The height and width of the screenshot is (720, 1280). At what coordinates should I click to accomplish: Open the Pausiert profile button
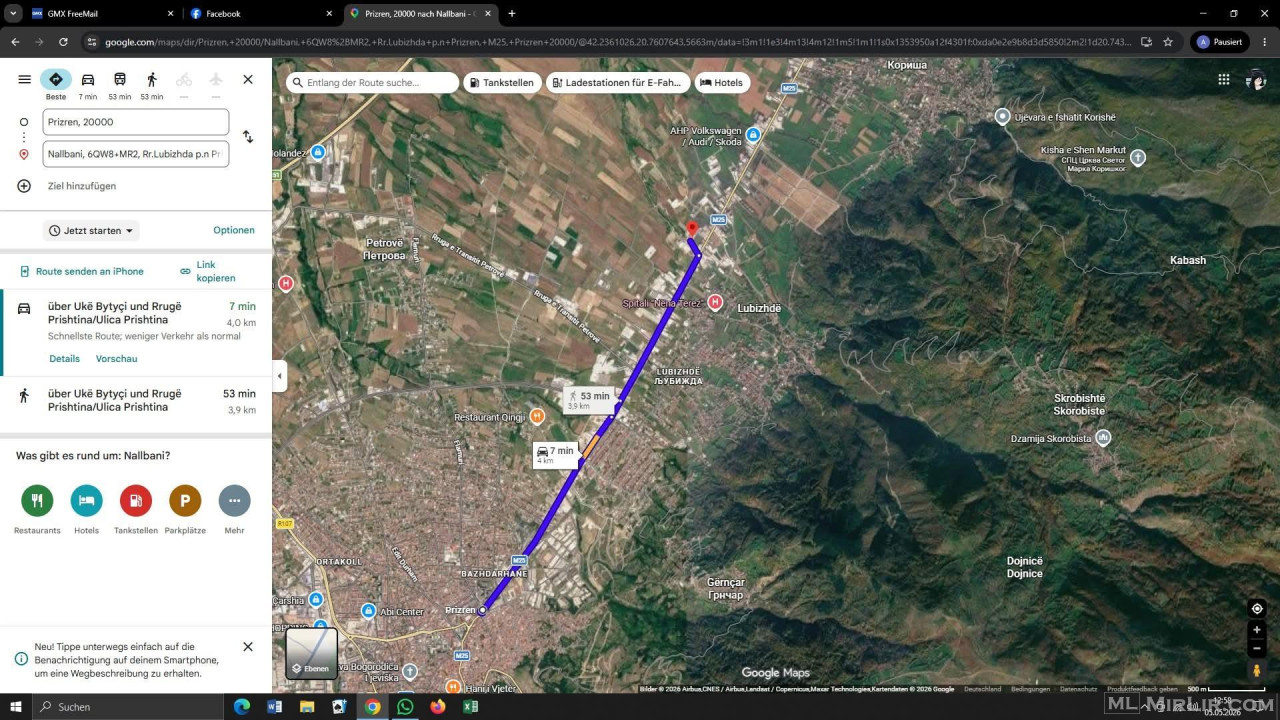tap(1219, 42)
